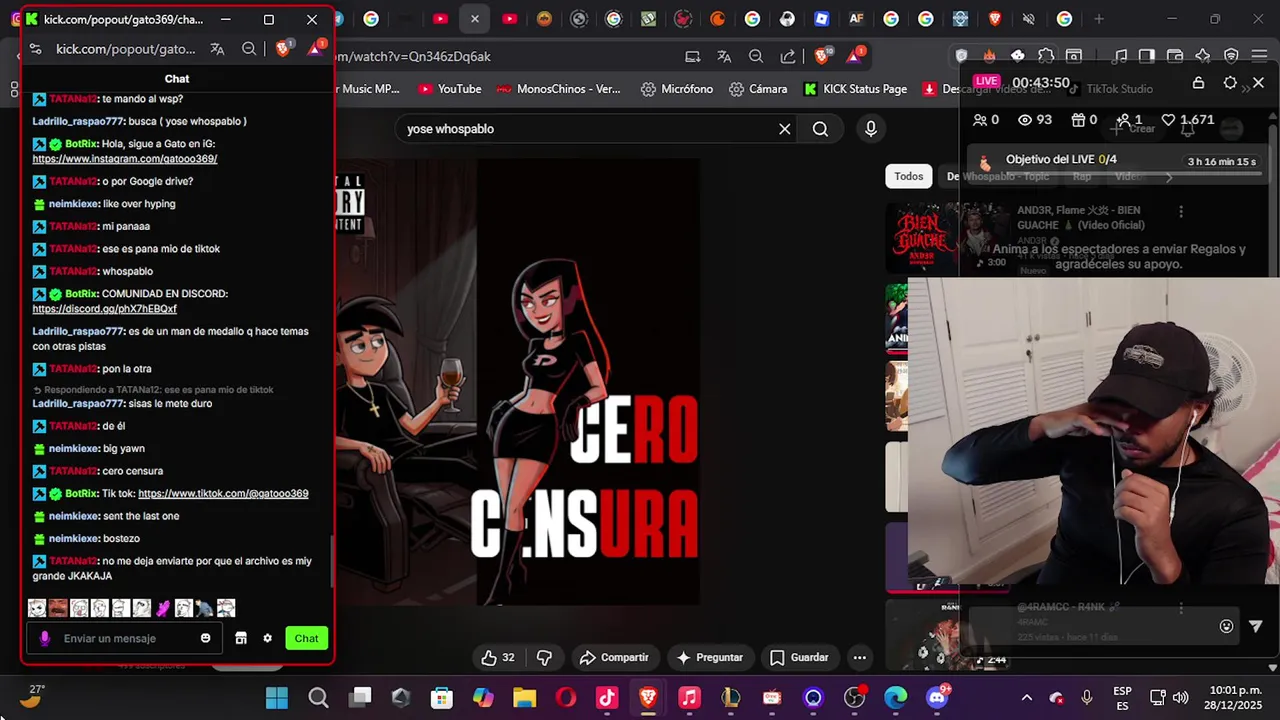Screen dimensions: 1280x720
Task: Click zoom icon in Kick popout address bar
Action: (x=249, y=48)
